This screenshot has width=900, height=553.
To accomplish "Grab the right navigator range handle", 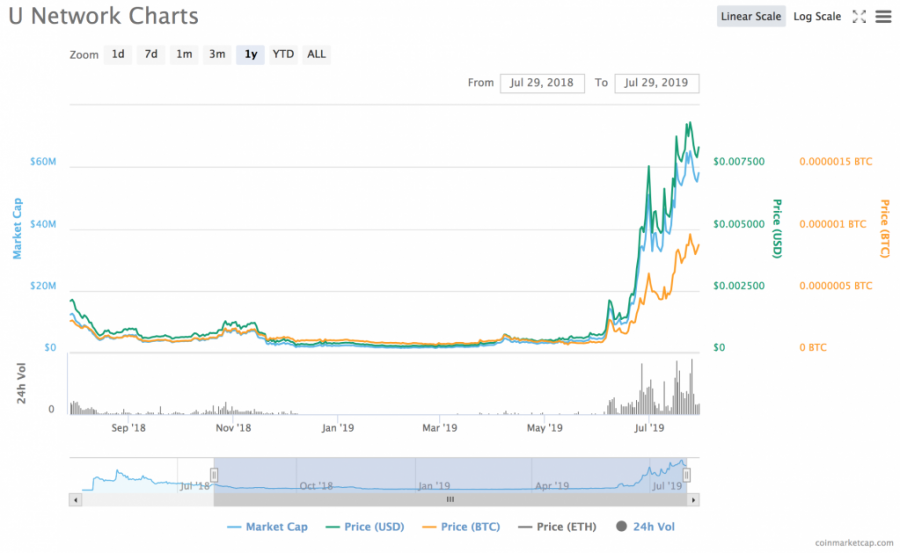I will pos(686,475).
